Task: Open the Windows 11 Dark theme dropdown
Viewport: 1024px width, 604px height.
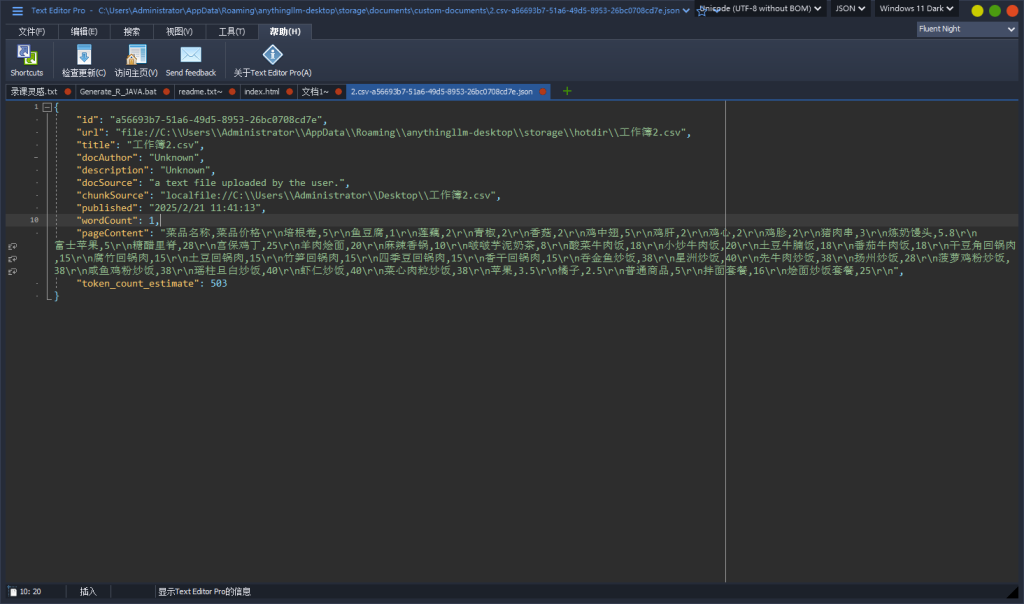Action: (x=916, y=9)
